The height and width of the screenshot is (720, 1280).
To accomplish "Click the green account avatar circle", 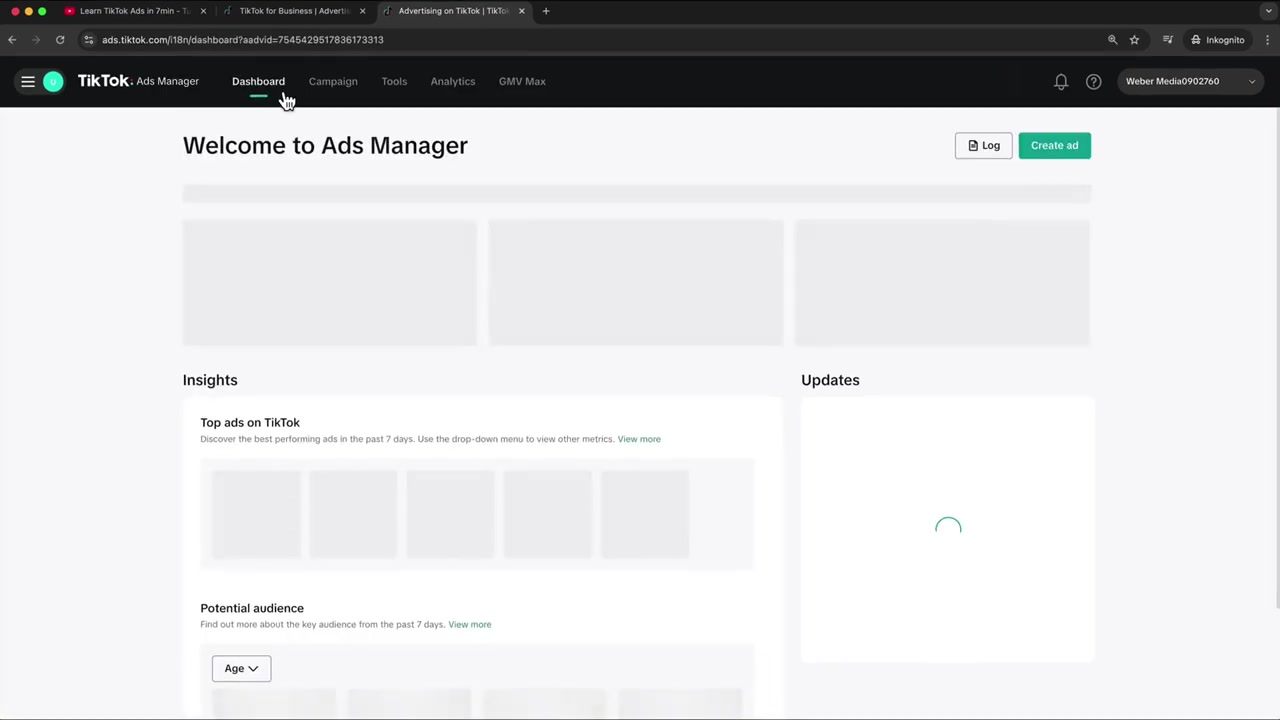I will (53, 81).
